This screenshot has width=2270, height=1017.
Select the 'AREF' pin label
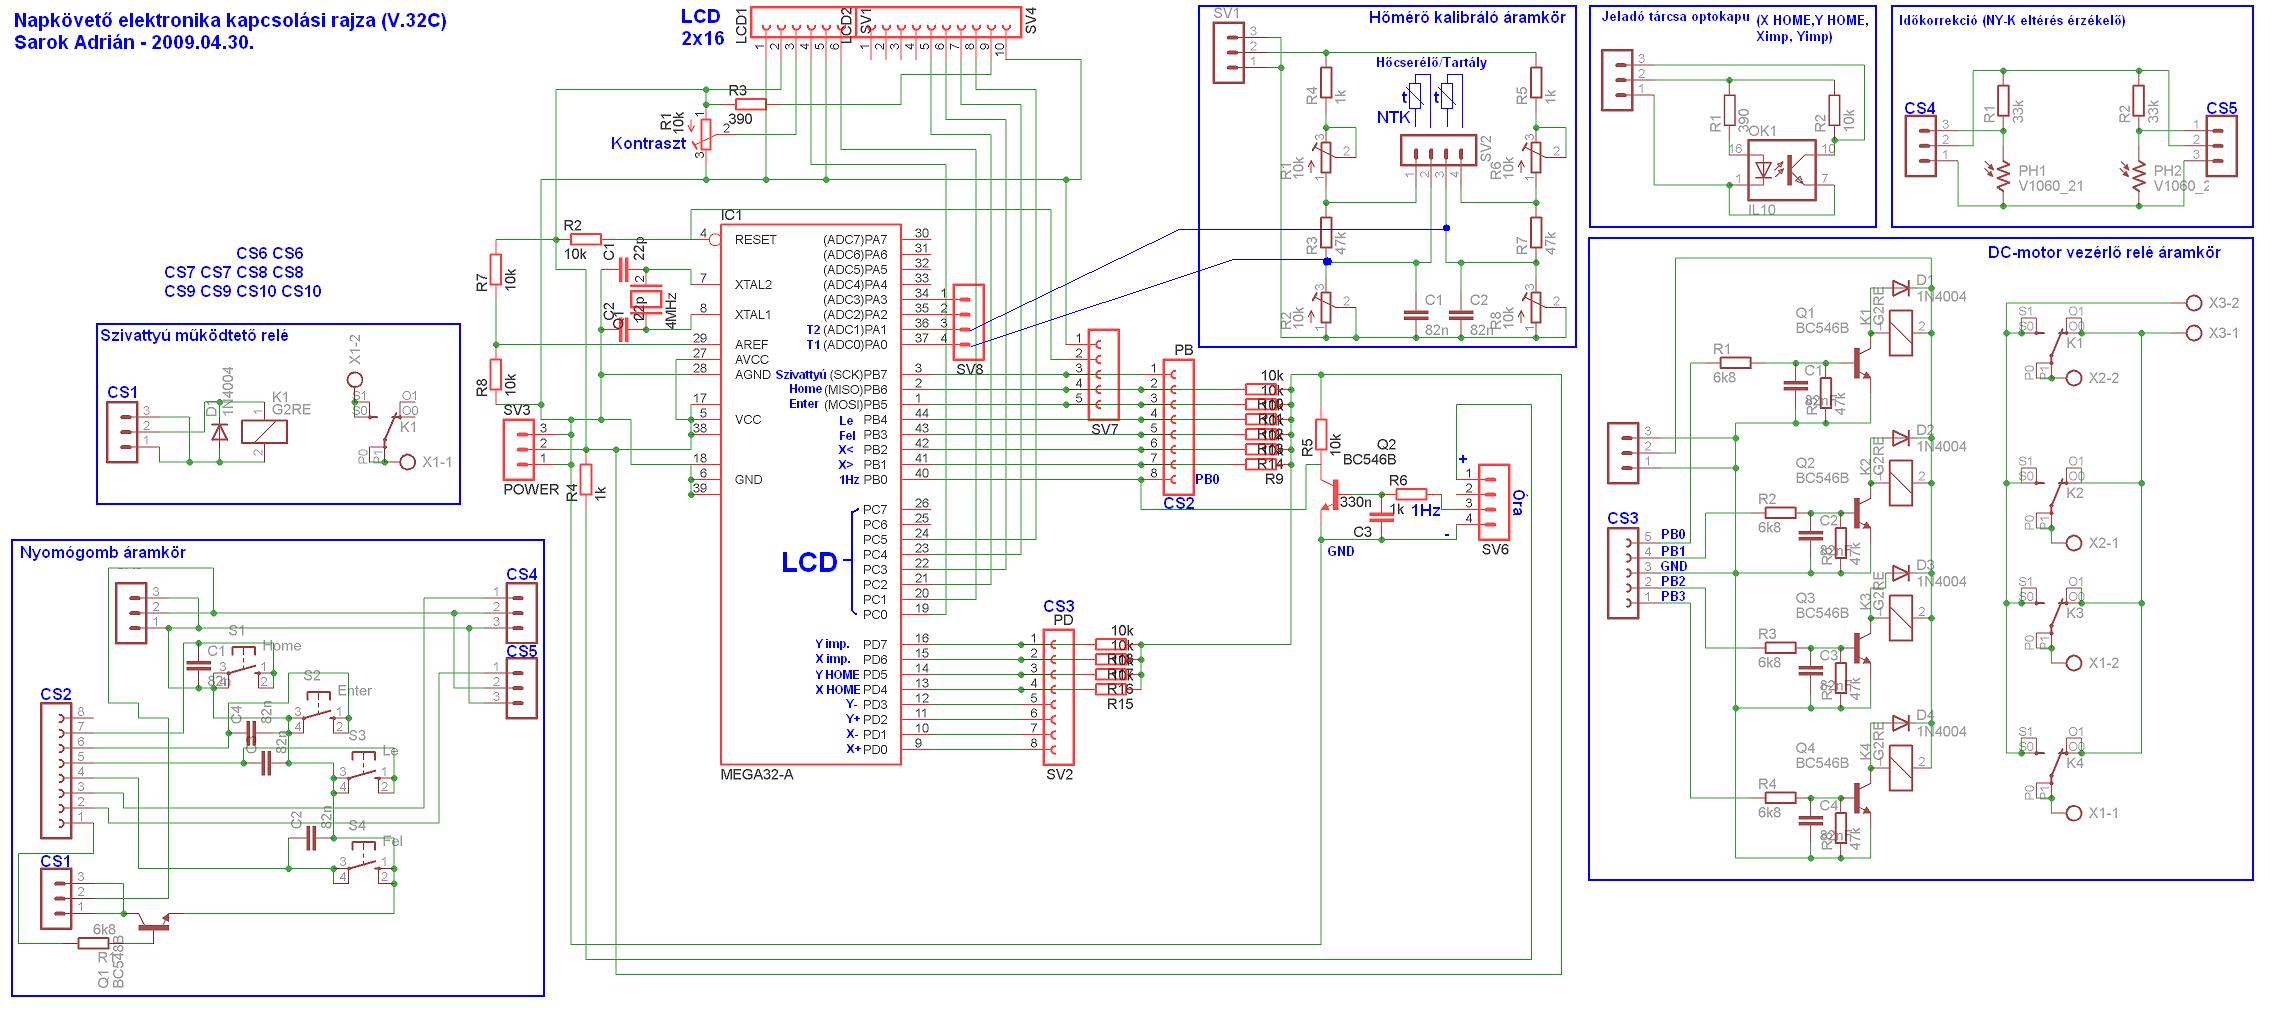[751, 345]
